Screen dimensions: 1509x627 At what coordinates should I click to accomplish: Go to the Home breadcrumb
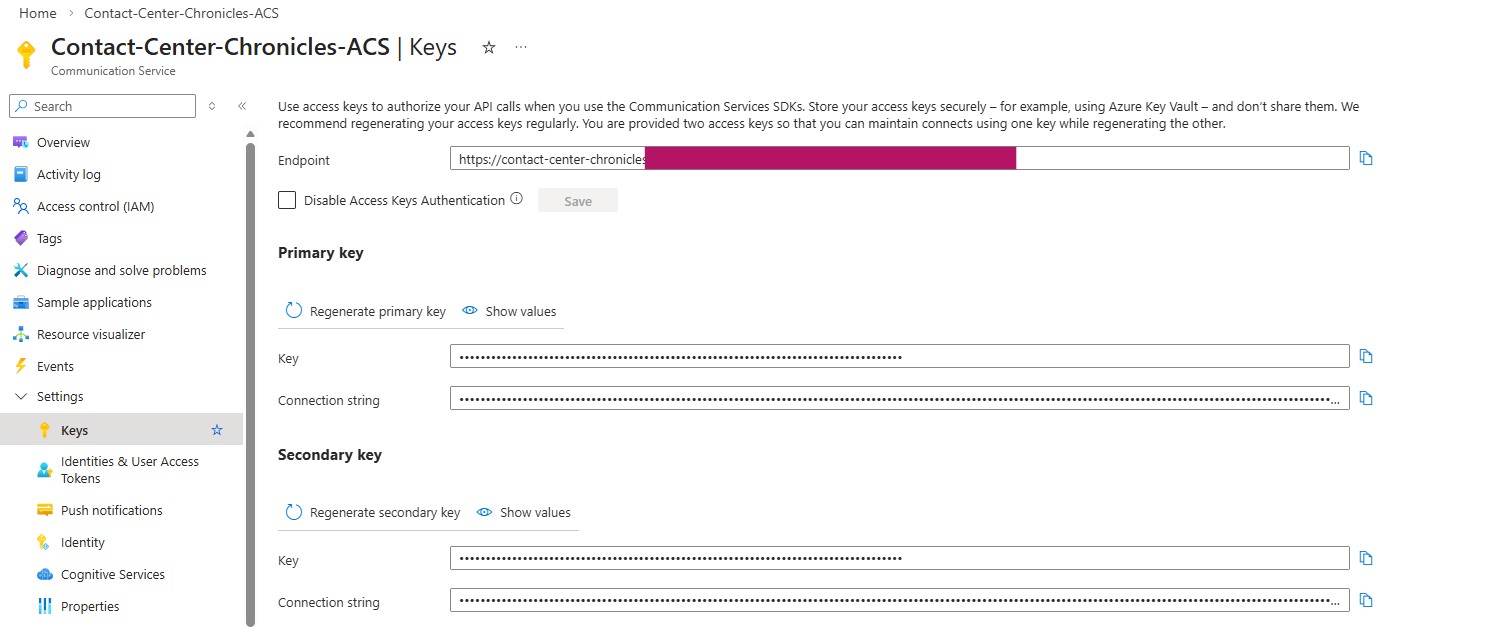[x=38, y=13]
